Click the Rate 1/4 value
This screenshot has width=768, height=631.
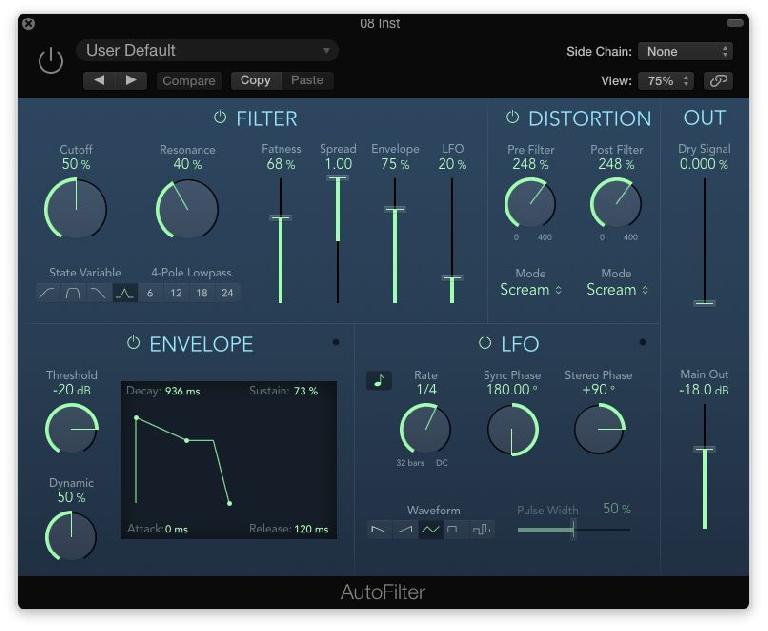[426, 390]
